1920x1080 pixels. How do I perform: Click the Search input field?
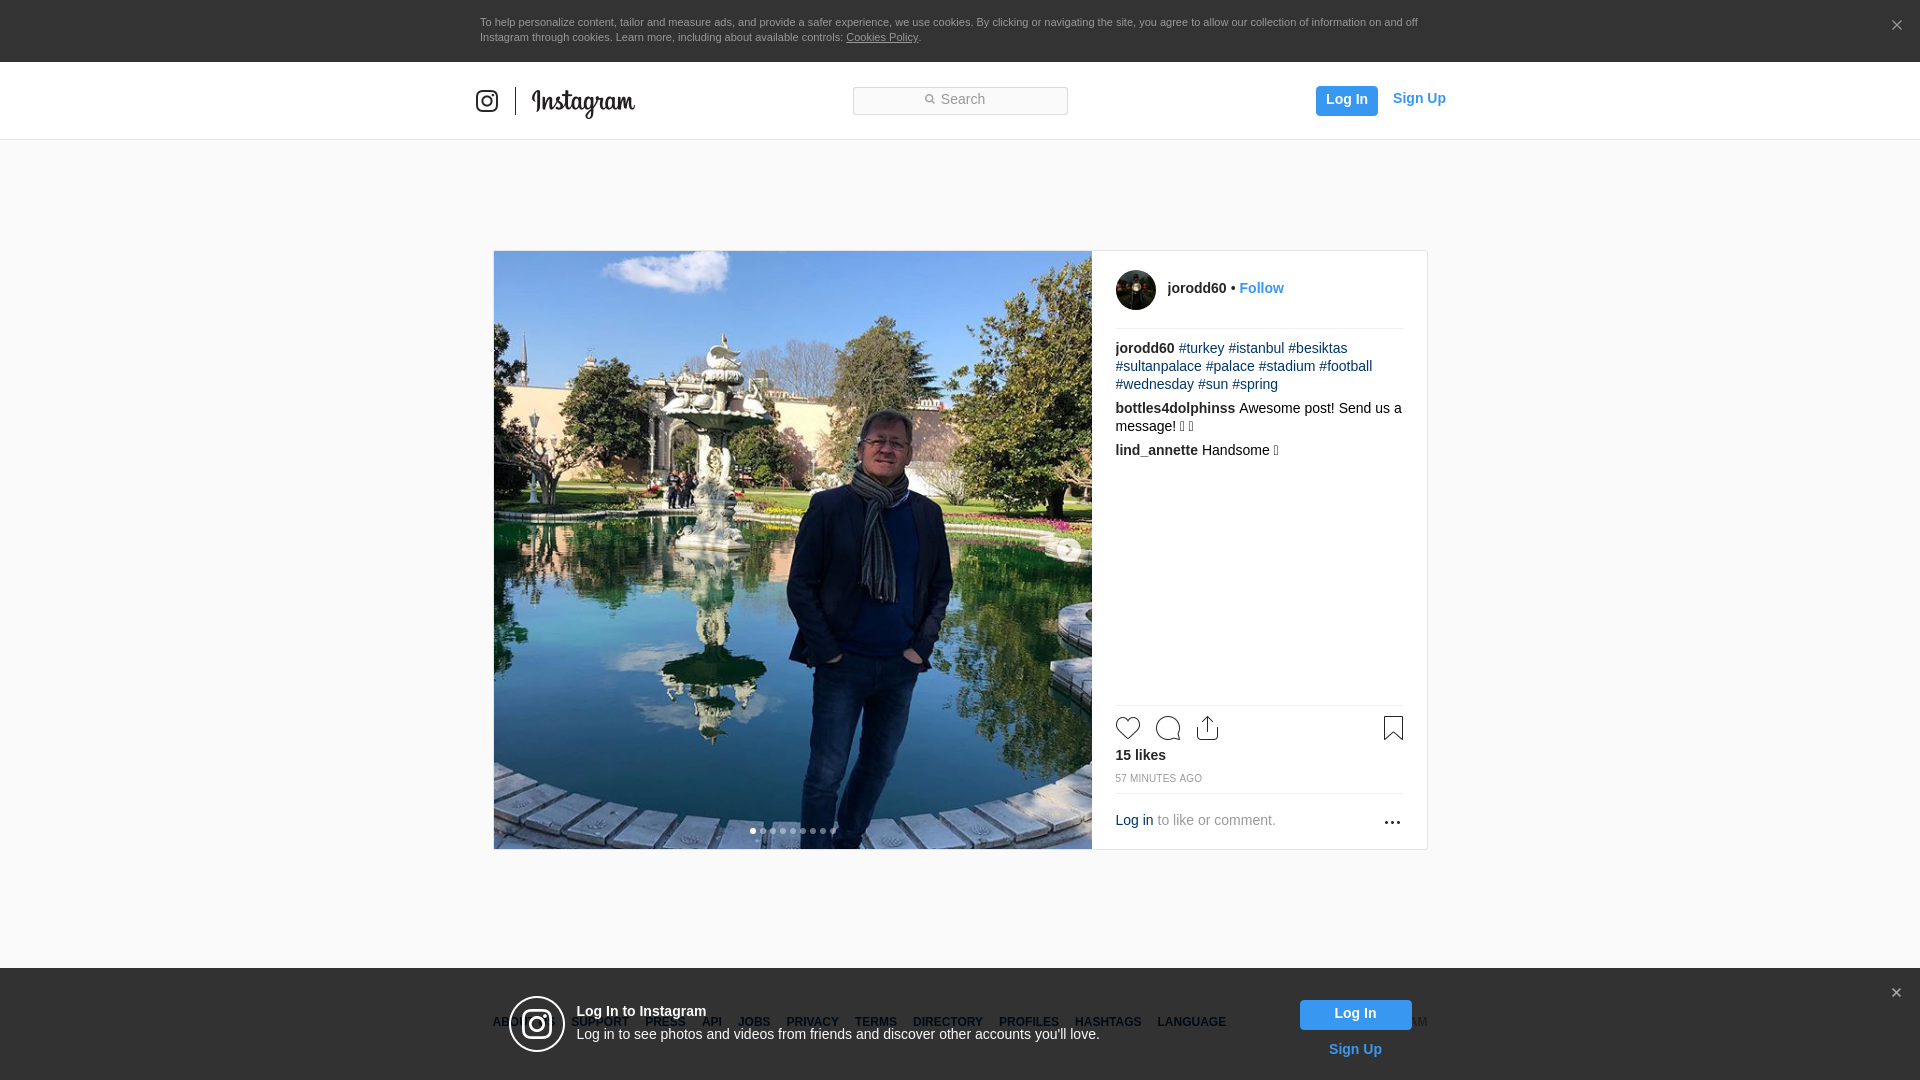tap(960, 100)
